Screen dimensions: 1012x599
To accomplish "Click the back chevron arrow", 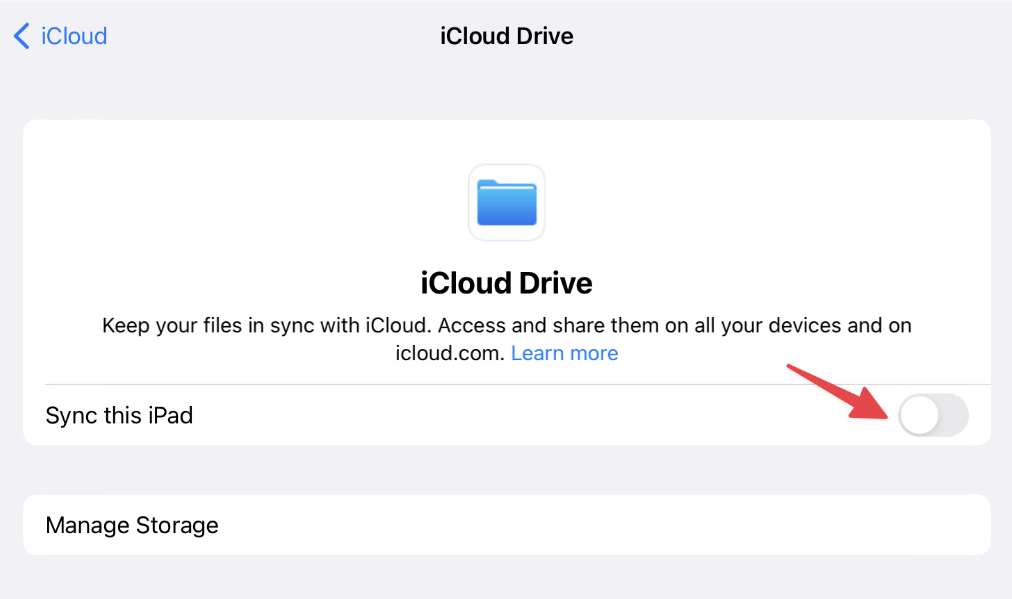I will 21,36.
